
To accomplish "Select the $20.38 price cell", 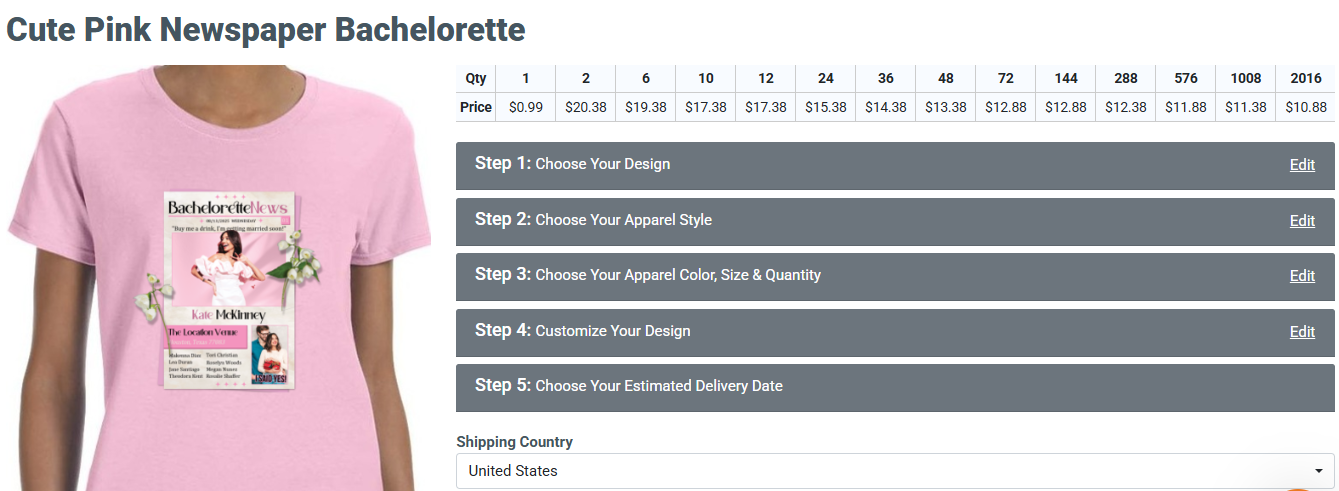I will [586, 107].
